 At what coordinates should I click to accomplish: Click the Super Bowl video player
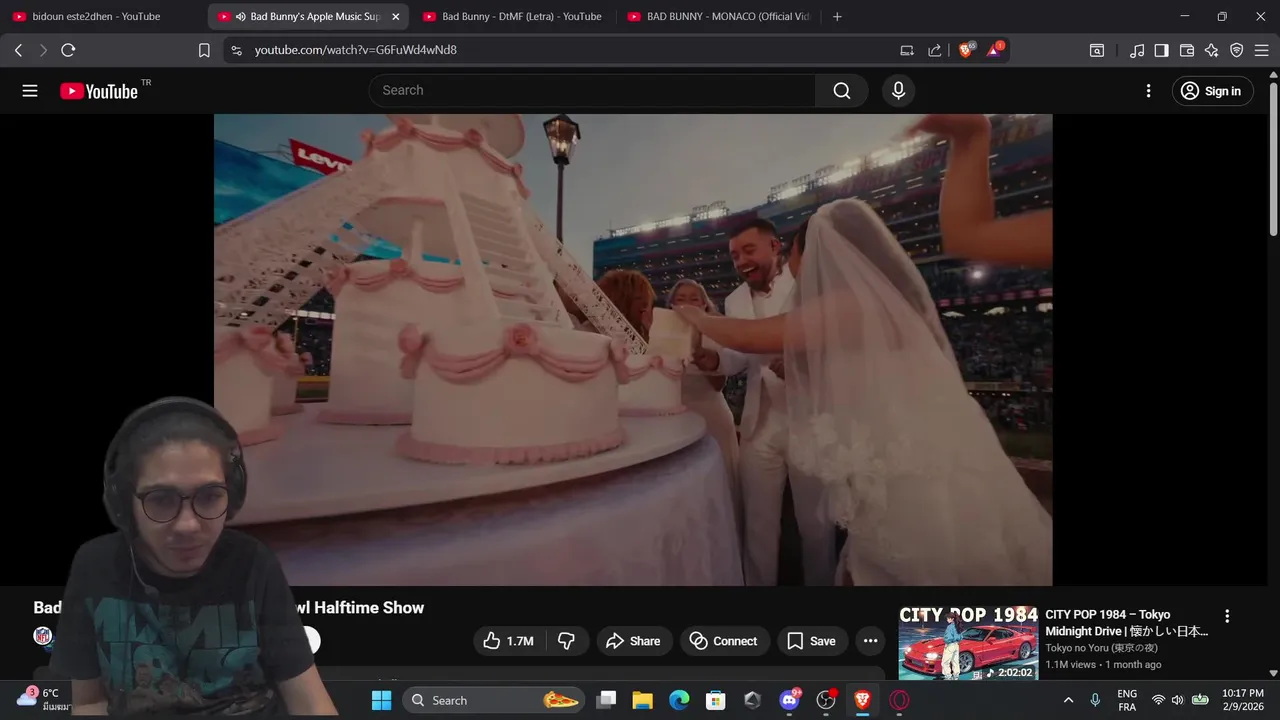tap(633, 349)
